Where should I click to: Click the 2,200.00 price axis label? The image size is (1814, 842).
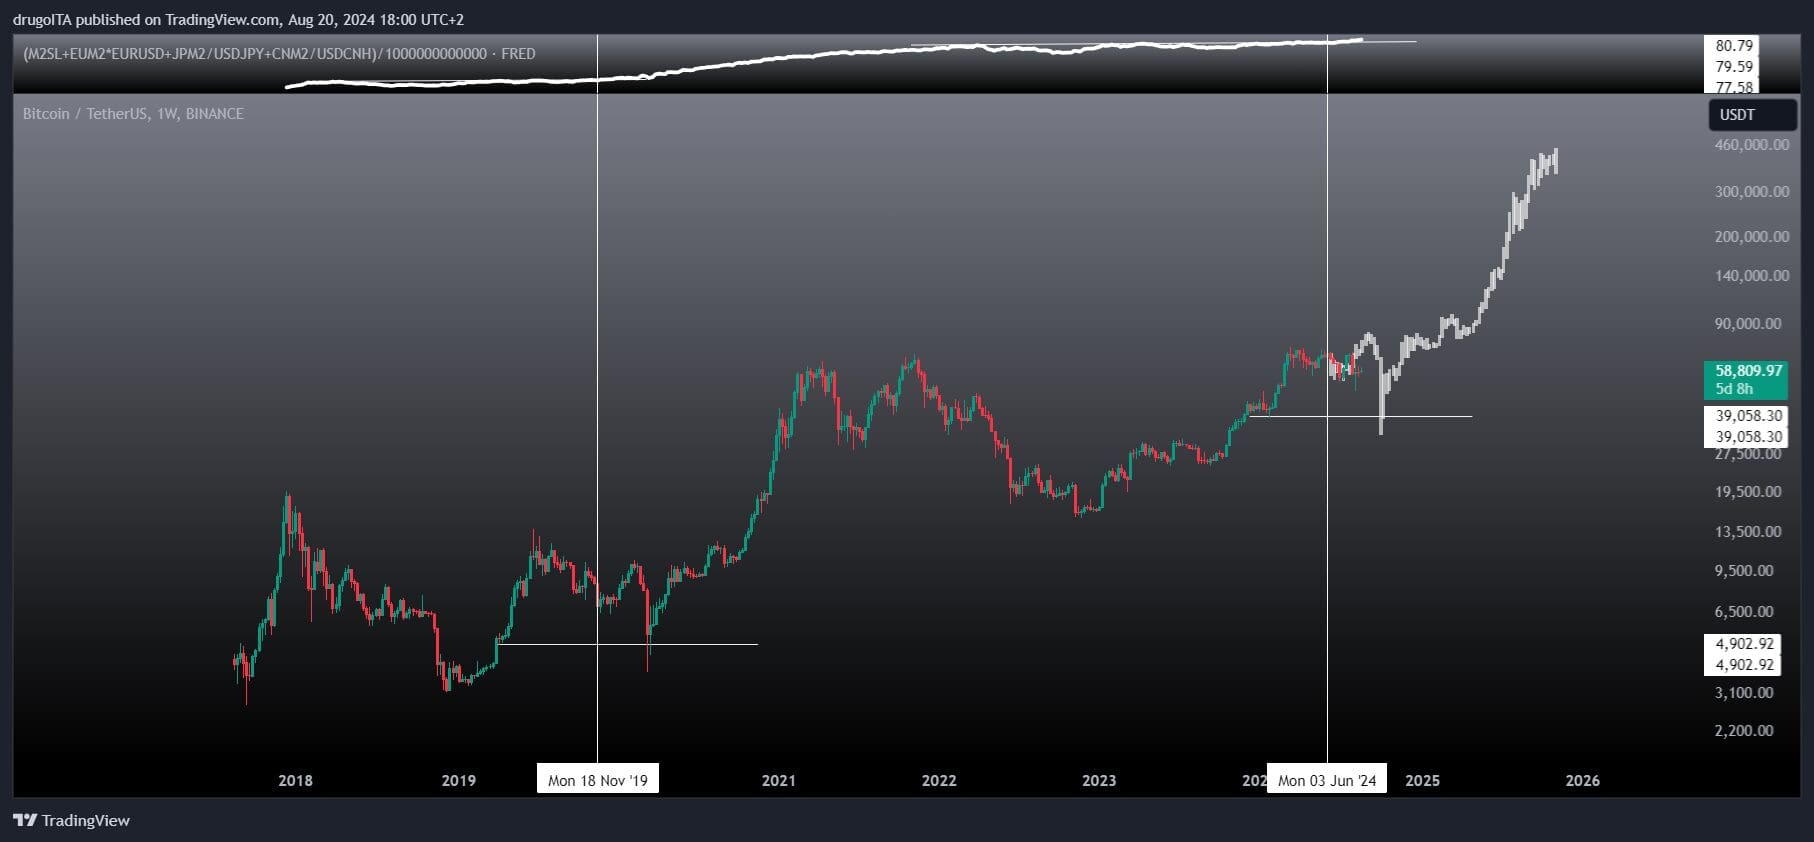coord(1744,731)
